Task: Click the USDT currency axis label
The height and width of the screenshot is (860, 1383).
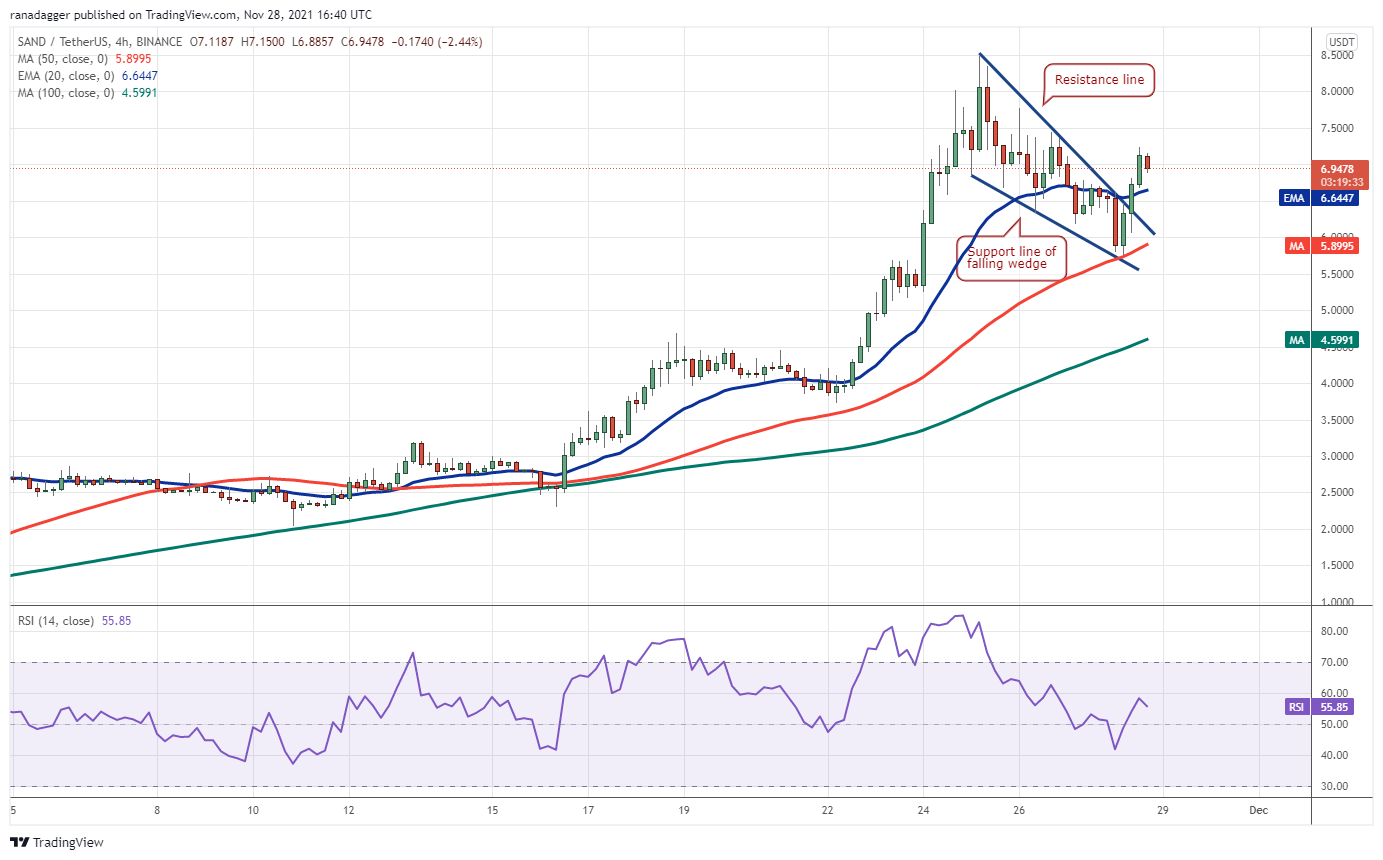Action: tap(1339, 41)
